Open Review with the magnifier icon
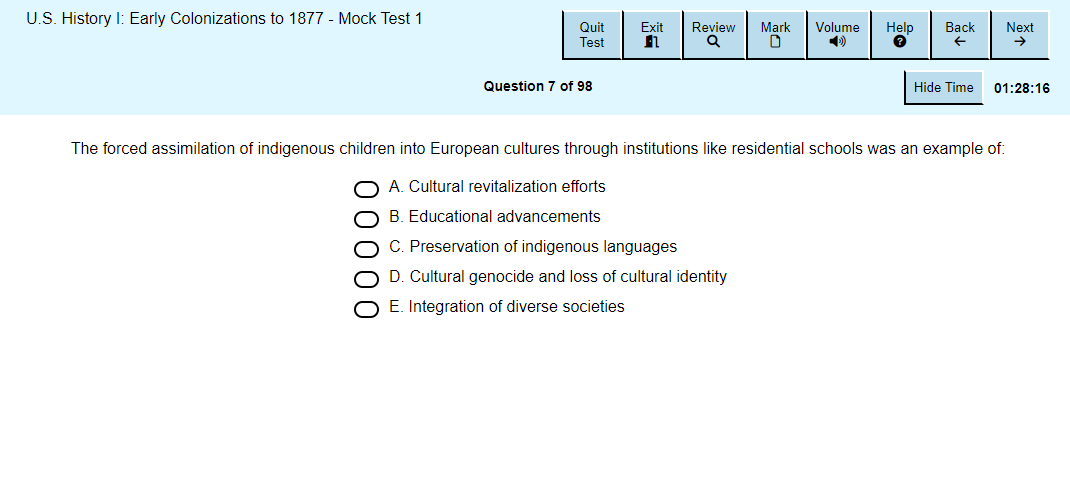Viewport: 1070px width, 500px height. (713, 35)
